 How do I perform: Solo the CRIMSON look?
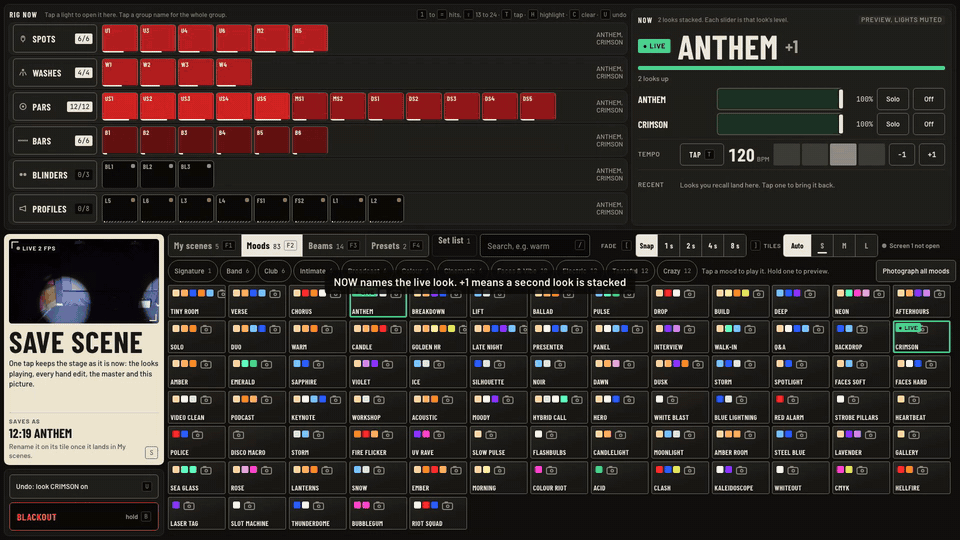coord(893,124)
